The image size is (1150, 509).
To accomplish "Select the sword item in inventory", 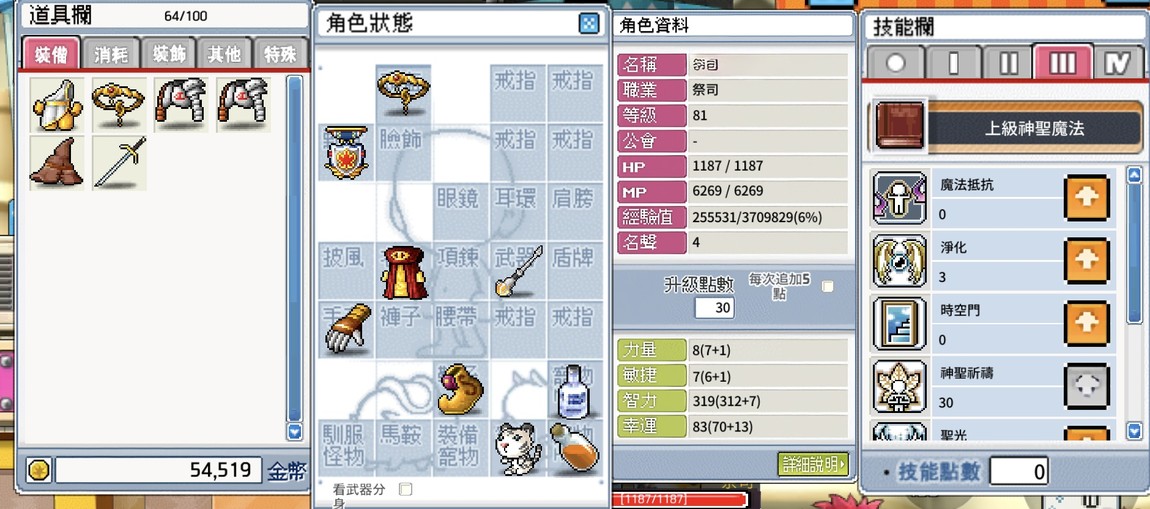I will (119, 162).
